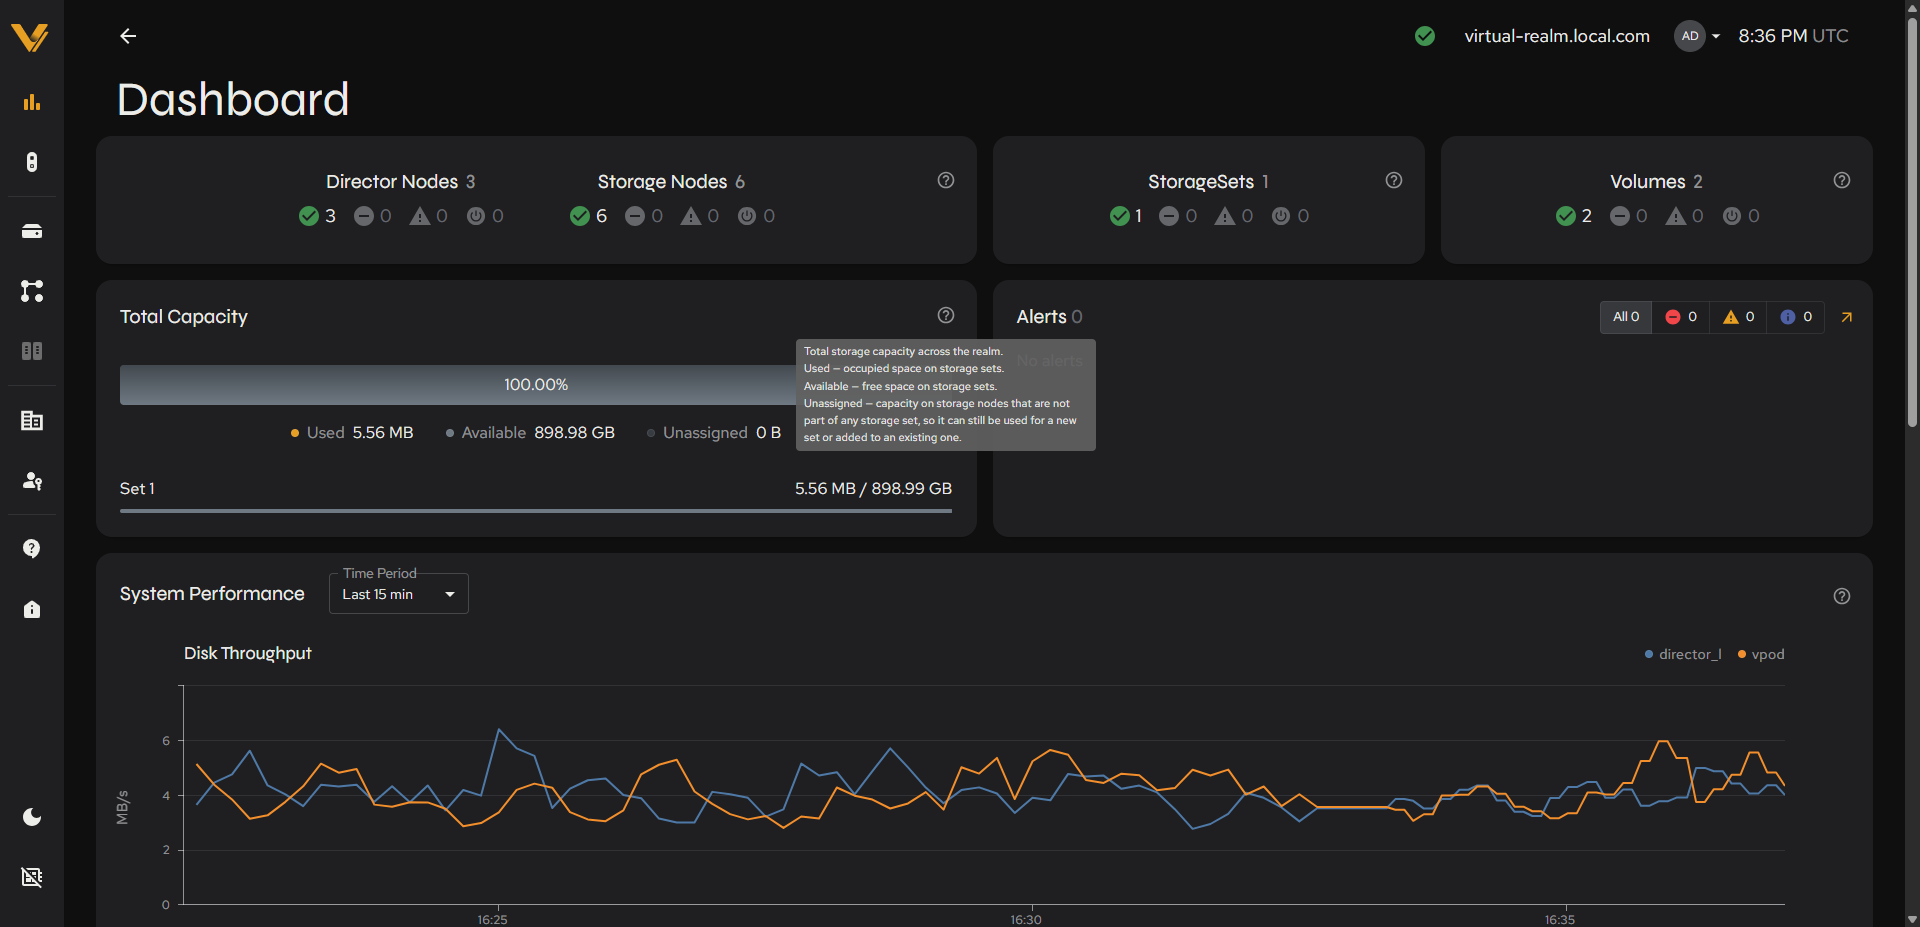Viewport: 1920px width, 927px height.
Task: Click the scrollbar down arrow
Action: [x=1912, y=919]
